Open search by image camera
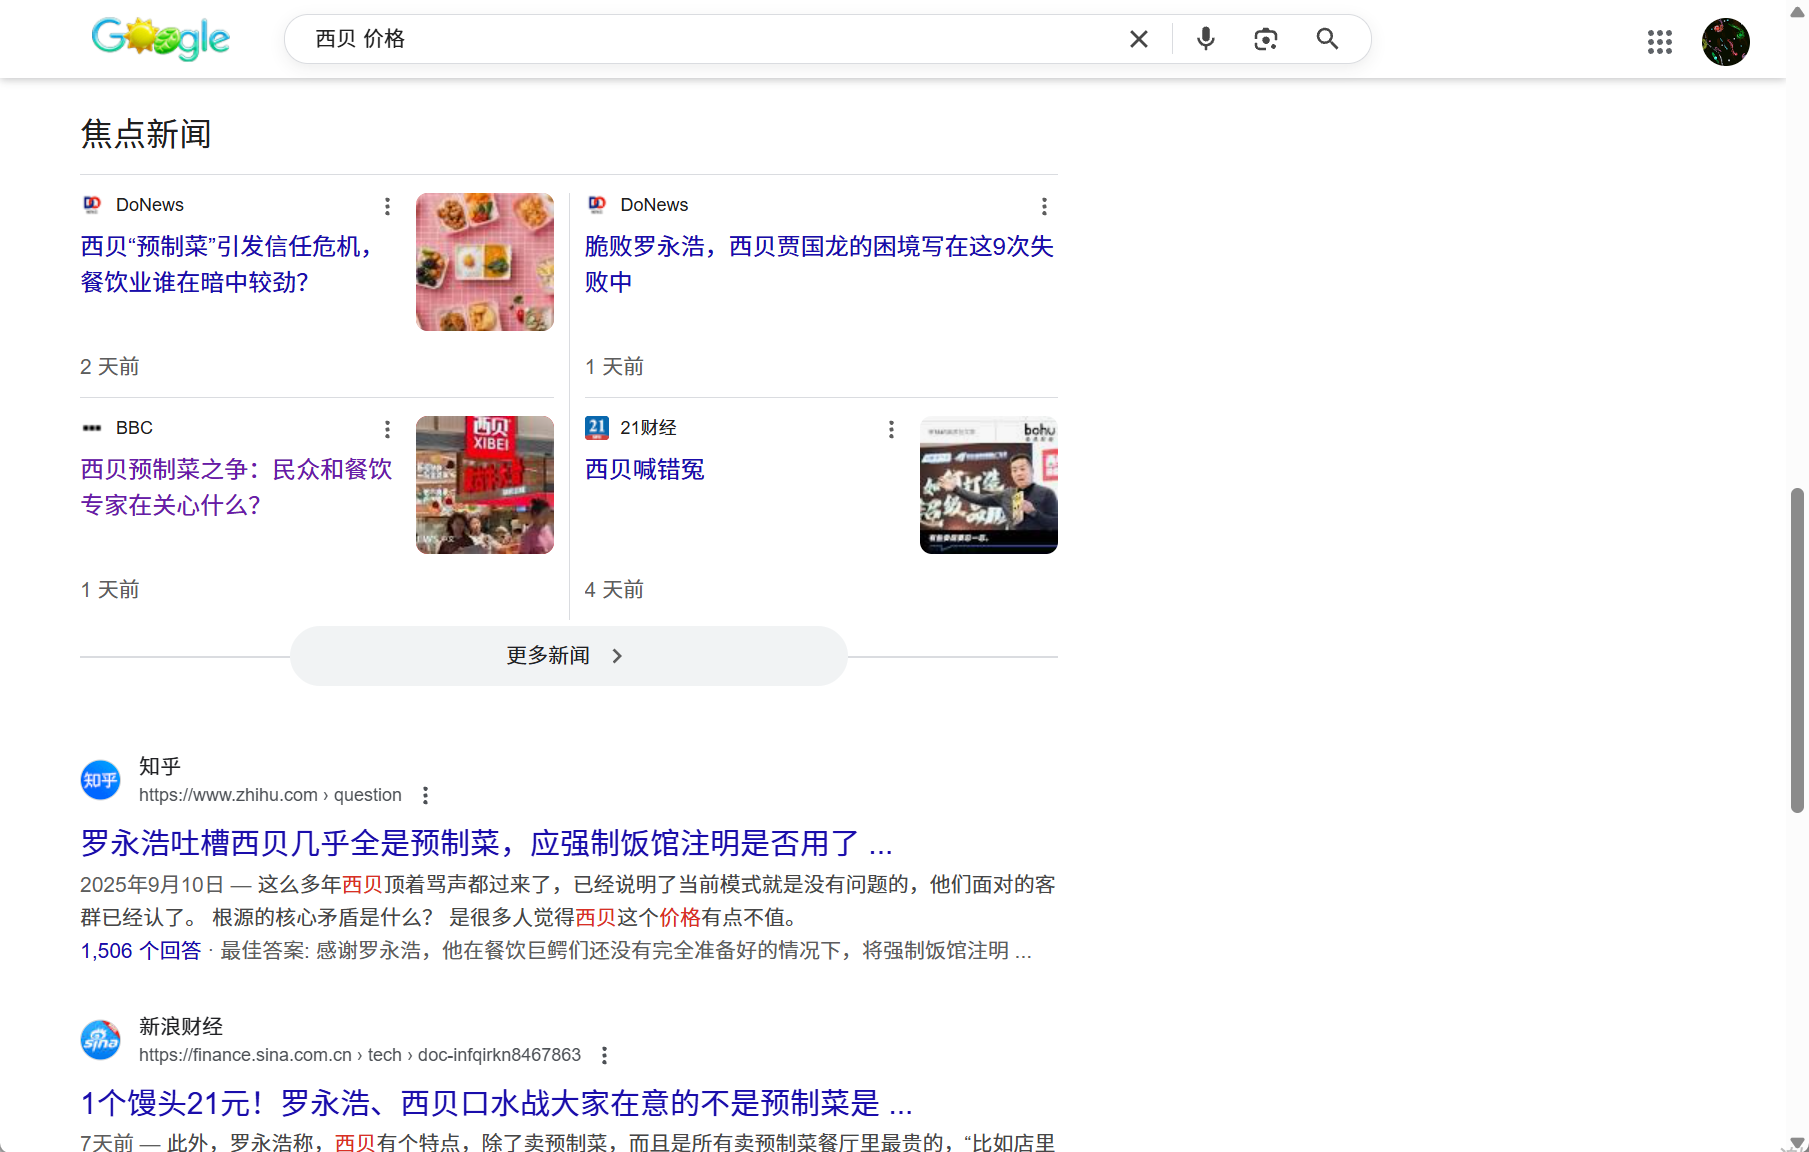The image size is (1809, 1152). tap(1266, 39)
